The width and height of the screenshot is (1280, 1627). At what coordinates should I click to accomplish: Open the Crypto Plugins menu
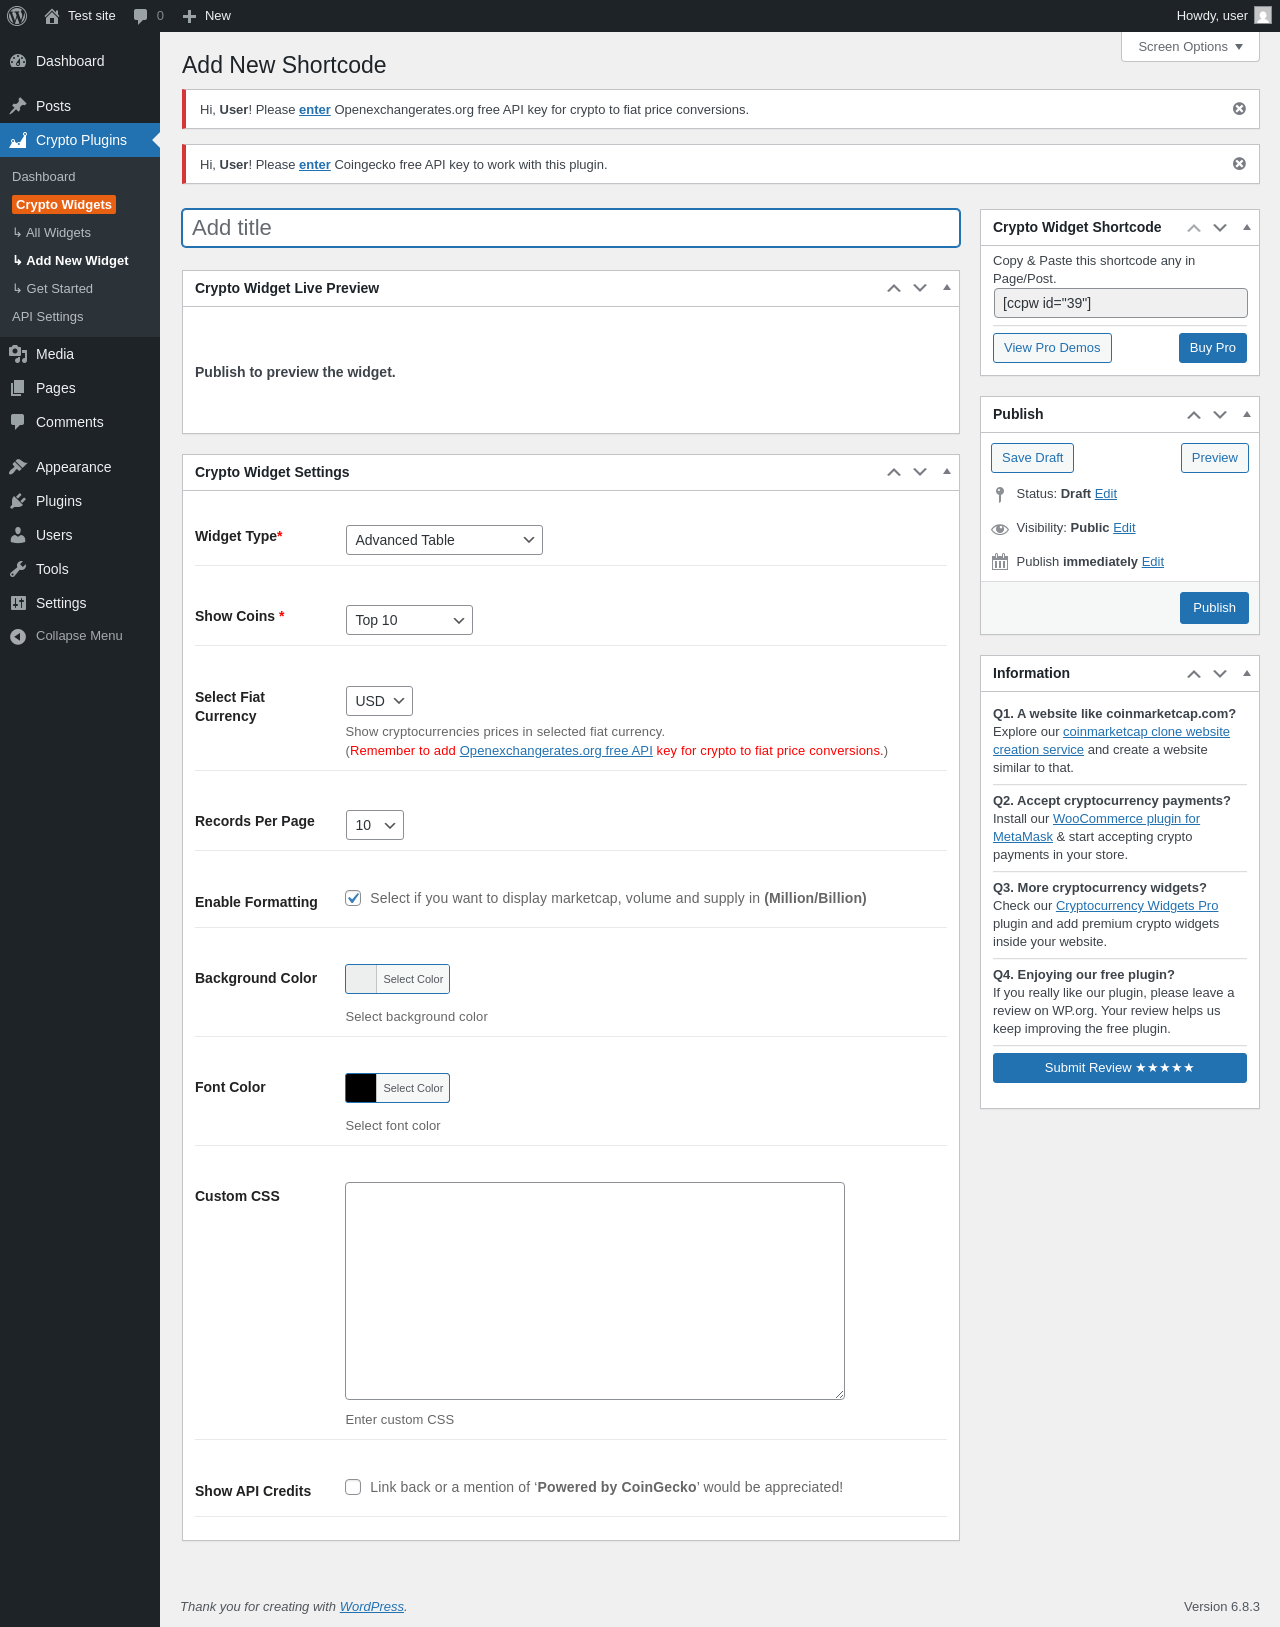point(80,140)
